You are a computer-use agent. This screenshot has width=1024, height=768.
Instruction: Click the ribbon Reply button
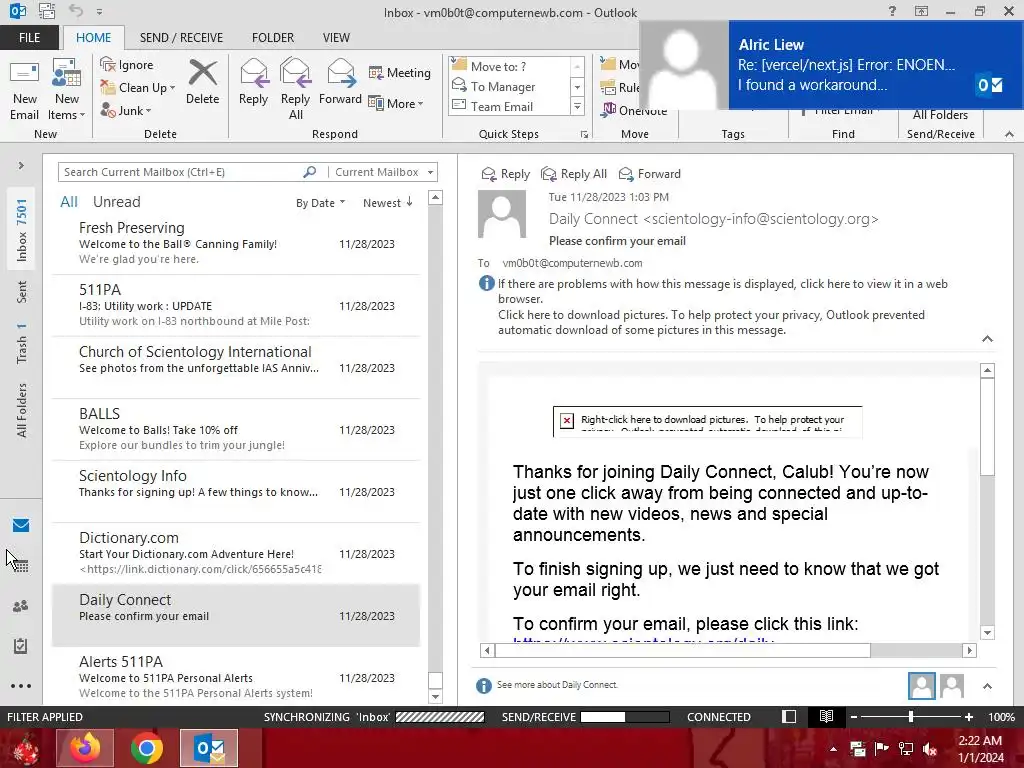tap(253, 82)
